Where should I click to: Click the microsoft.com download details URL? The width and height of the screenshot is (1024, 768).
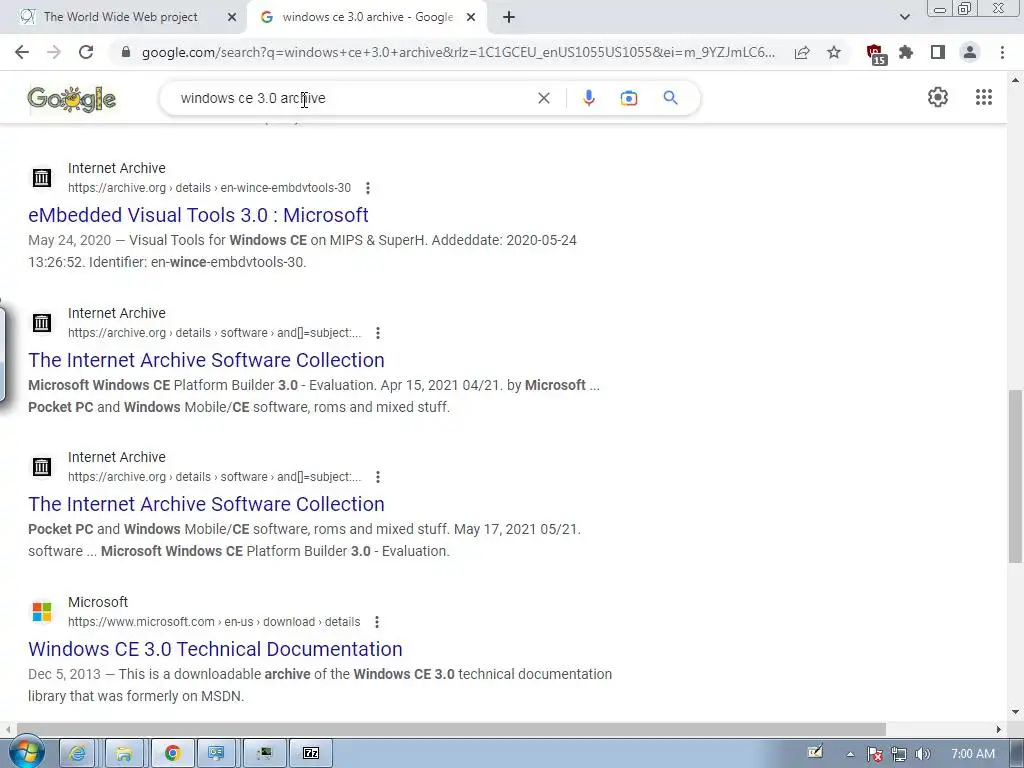(214, 622)
